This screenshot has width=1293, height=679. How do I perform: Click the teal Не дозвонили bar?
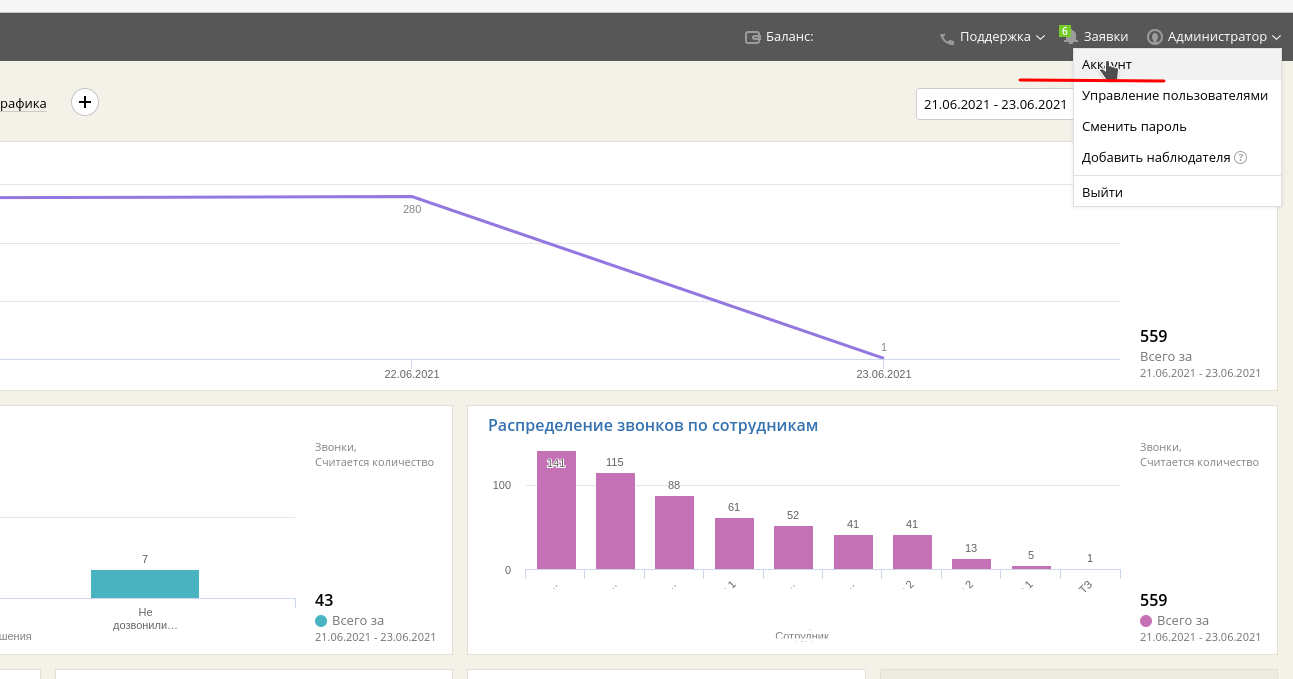[x=145, y=584]
